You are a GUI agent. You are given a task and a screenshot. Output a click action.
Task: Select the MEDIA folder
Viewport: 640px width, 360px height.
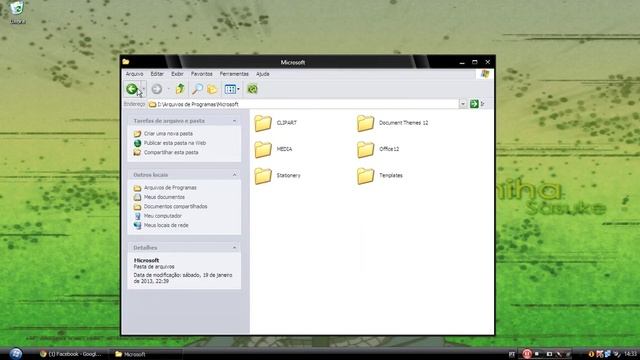pyautogui.click(x=273, y=149)
